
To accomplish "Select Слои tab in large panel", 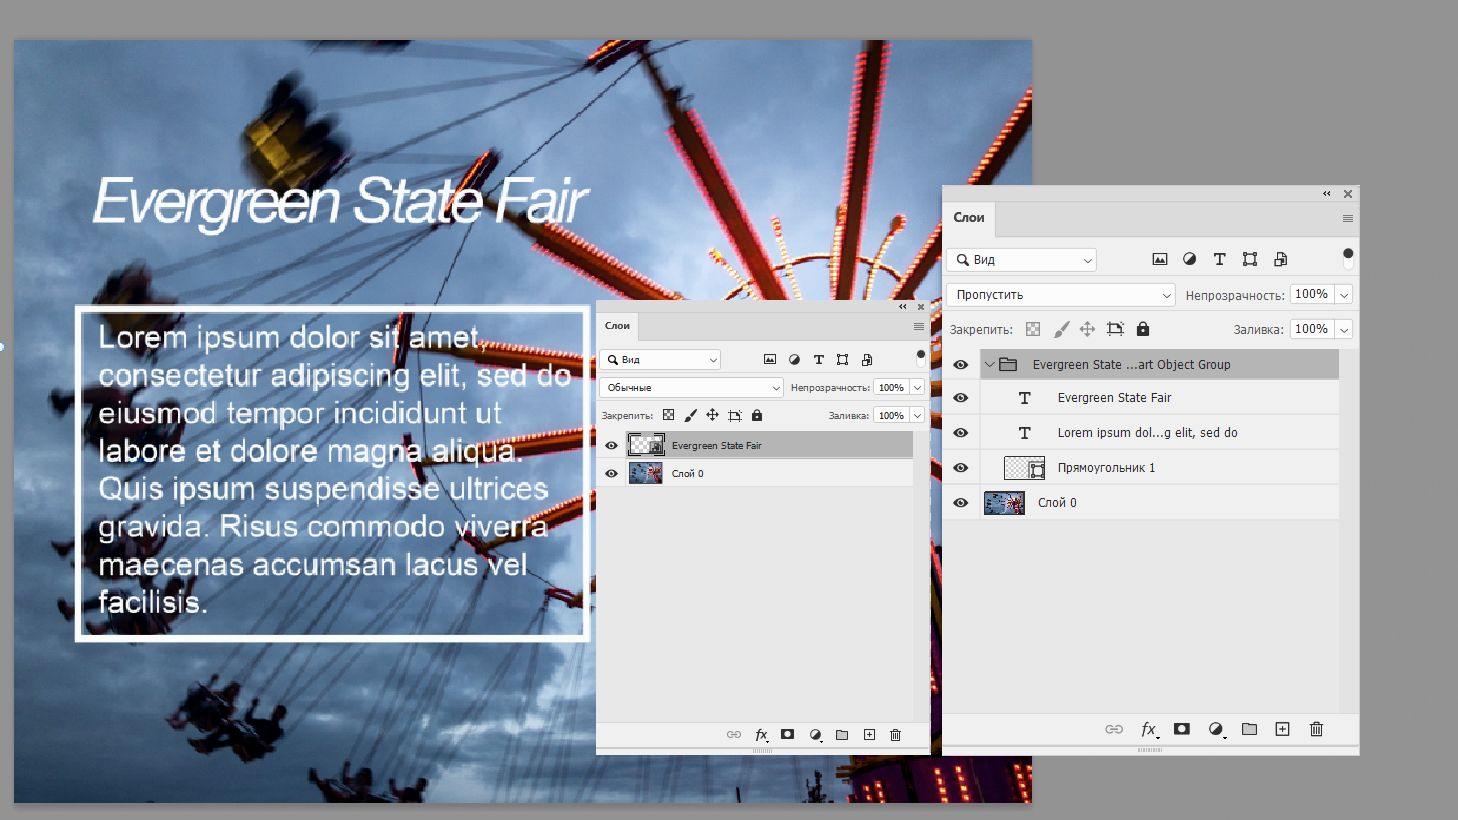I will pyautogui.click(x=969, y=217).
